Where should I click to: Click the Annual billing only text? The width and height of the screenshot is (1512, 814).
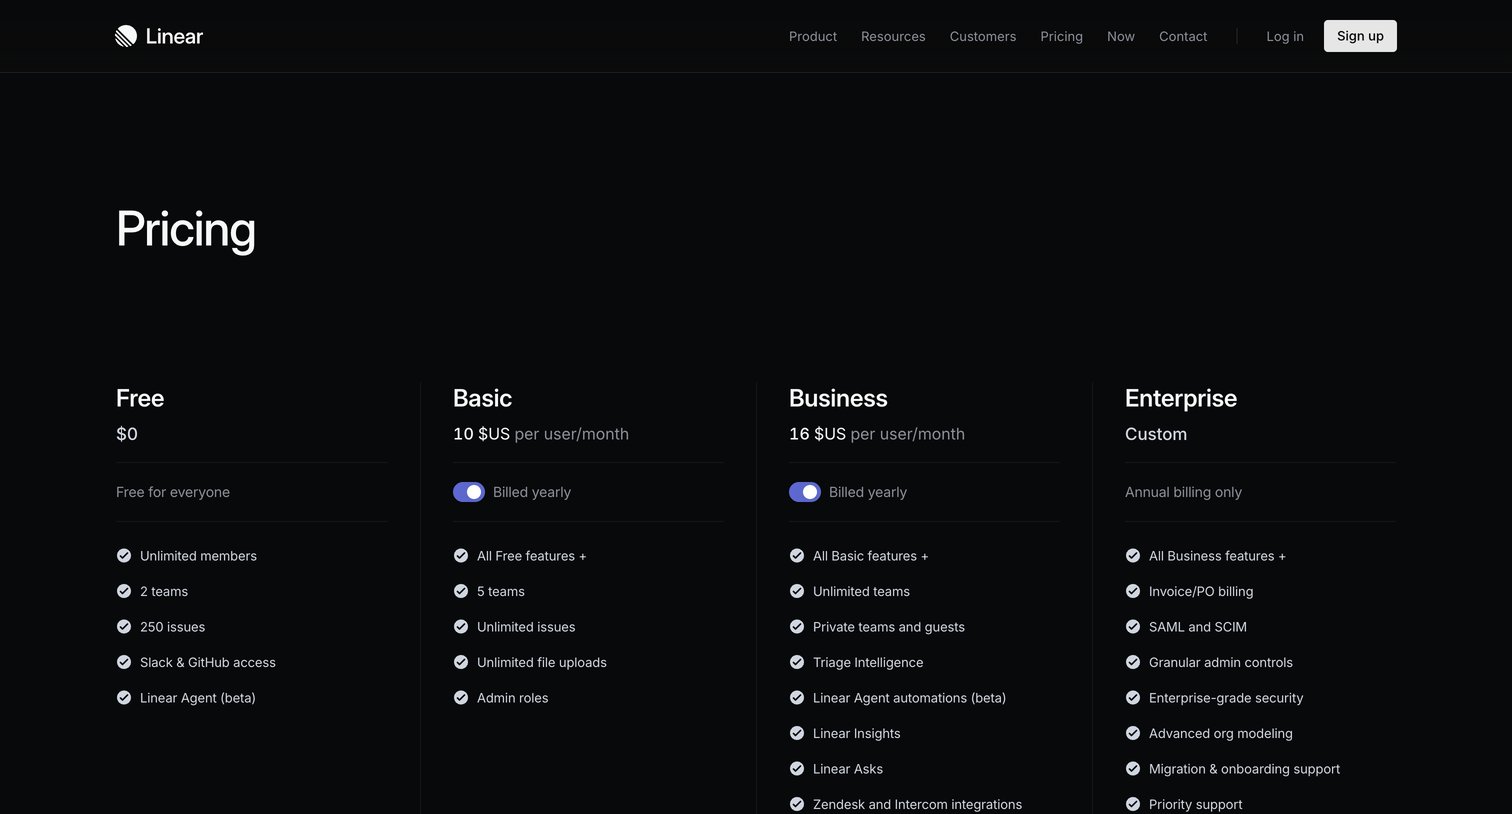tap(1183, 492)
